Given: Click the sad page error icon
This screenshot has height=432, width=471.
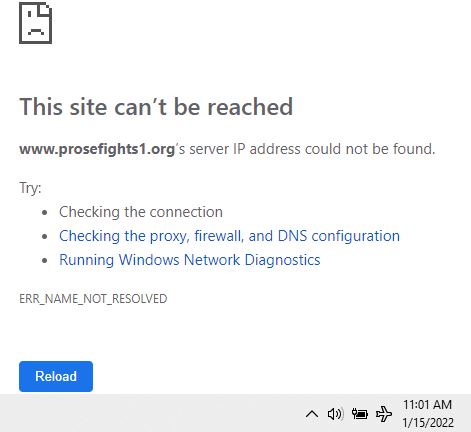Looking at the screenshot, I should 35,23.
